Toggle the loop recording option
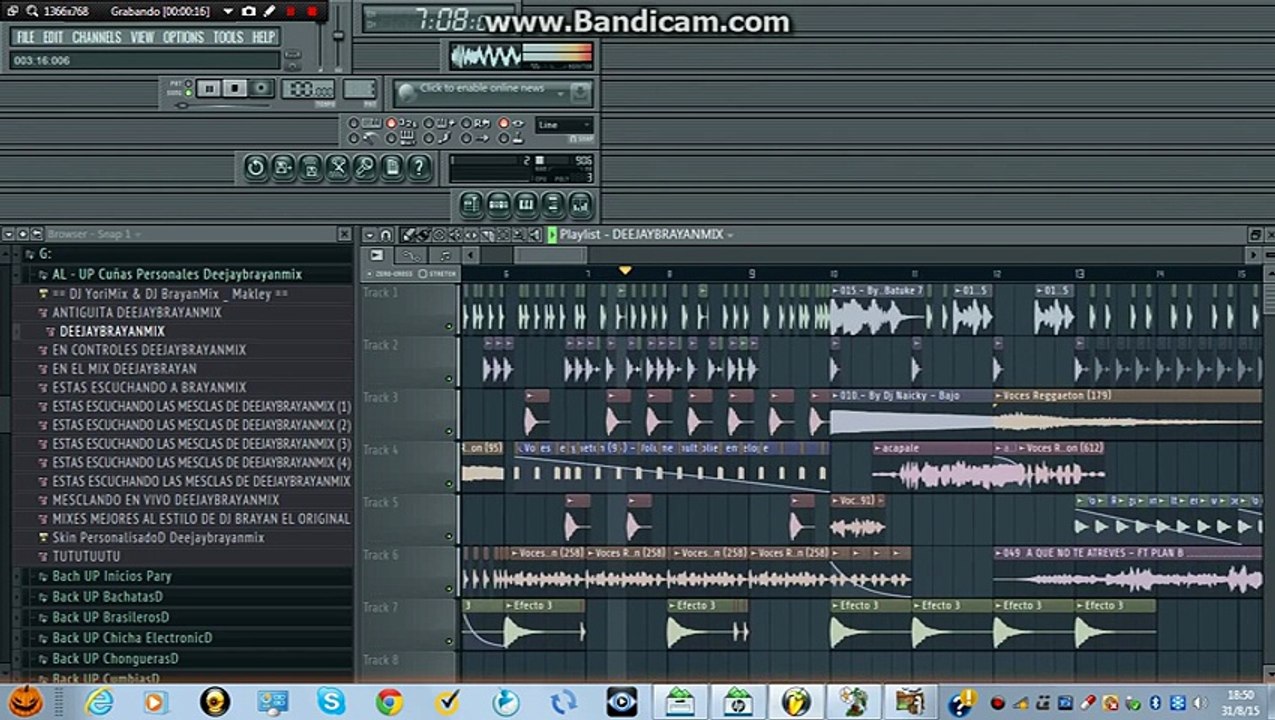This screenshot has width=1275, height=720. tap(466, 124)
